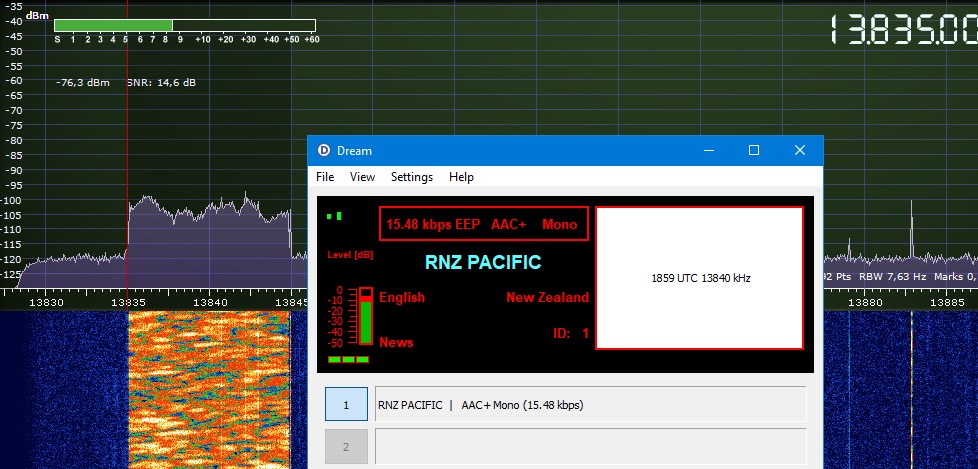
Task: Click the News program type label
Action: pos(396,342)
